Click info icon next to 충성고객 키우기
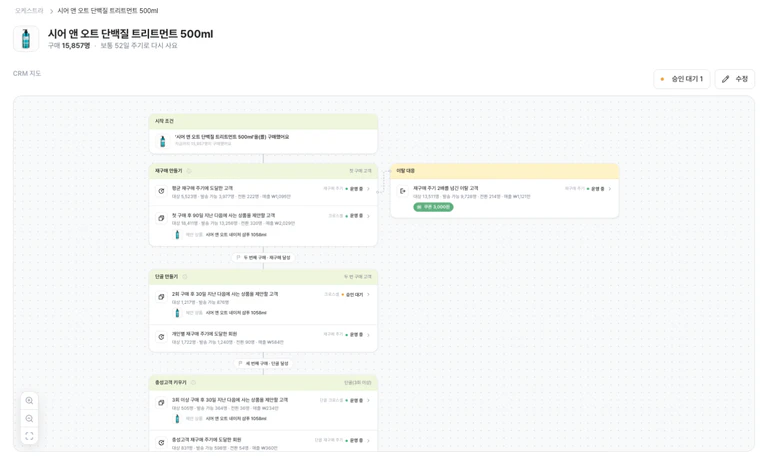 pos(193,383)
